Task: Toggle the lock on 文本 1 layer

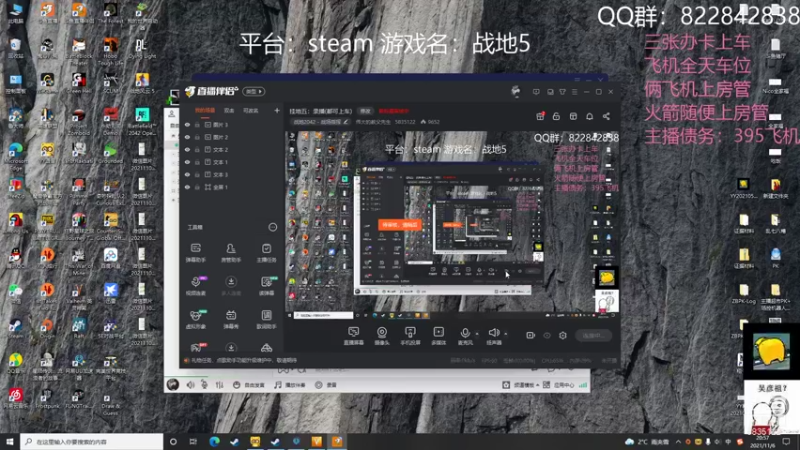Action: [x=197, y=162]
